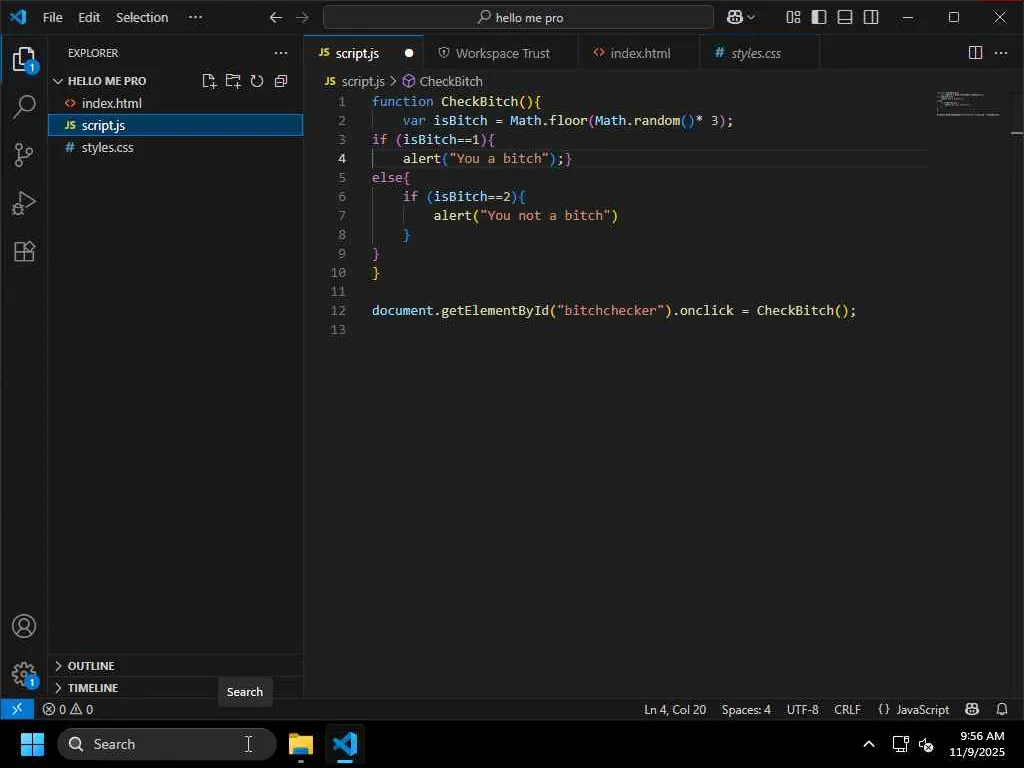1024x768 pixels.
Task: Open the Search view in activity bar
Action: pos(24,107)
